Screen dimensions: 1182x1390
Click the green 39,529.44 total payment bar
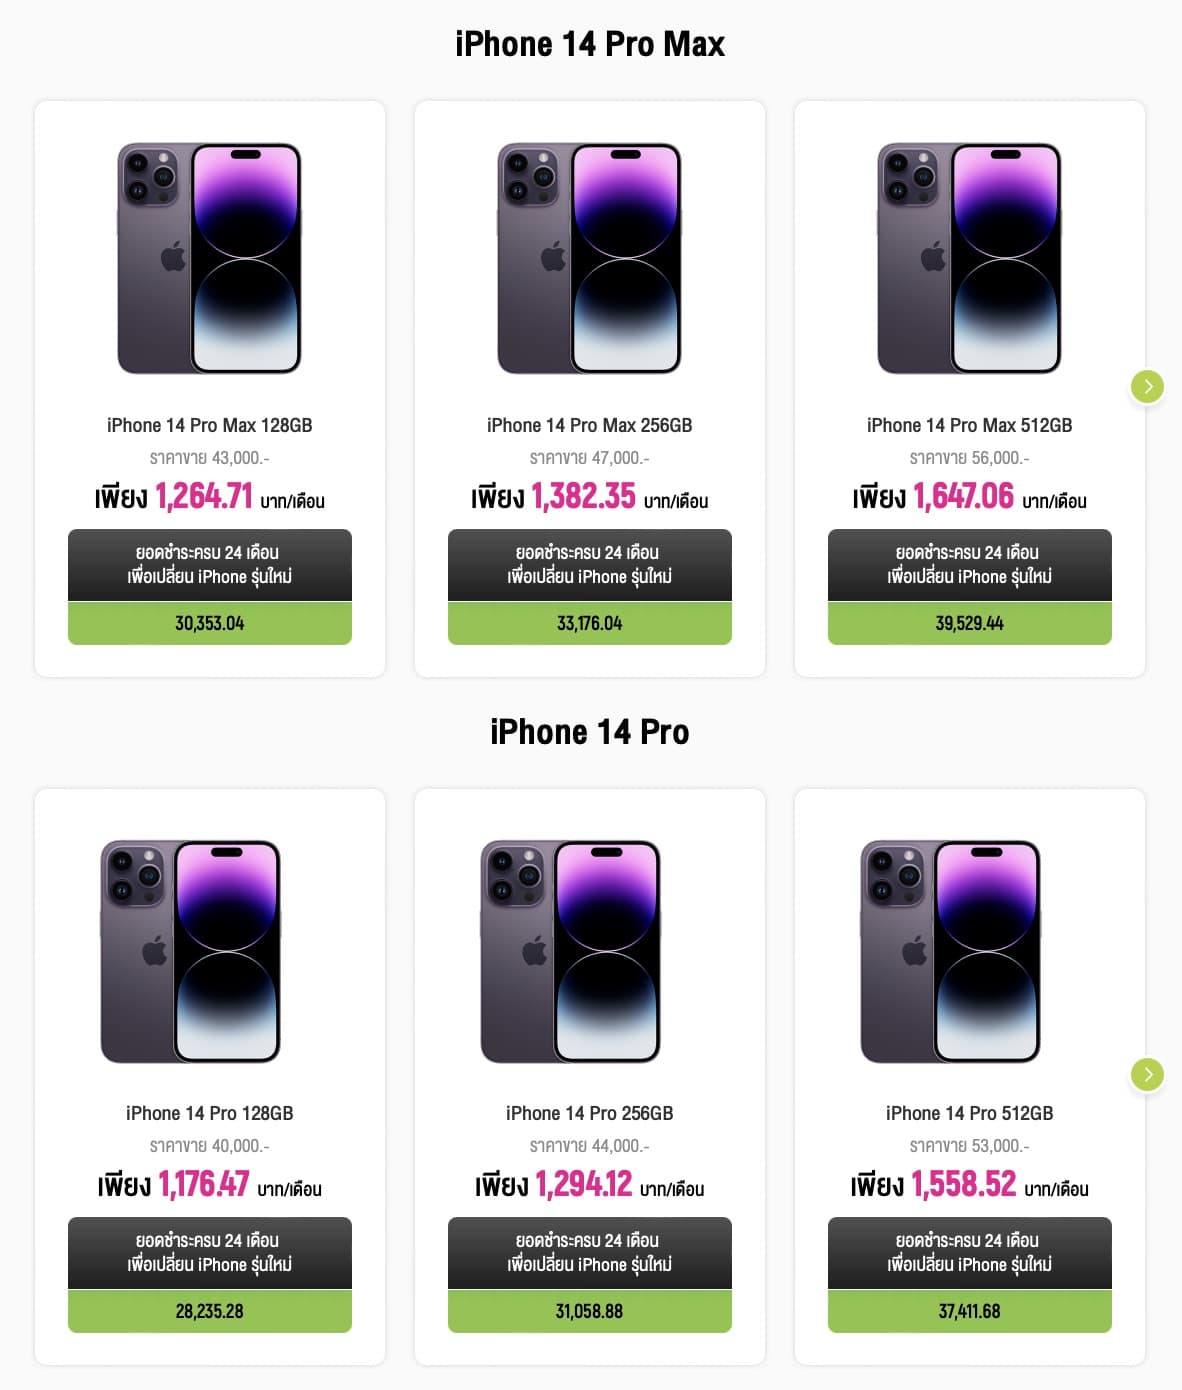(969, 623)
